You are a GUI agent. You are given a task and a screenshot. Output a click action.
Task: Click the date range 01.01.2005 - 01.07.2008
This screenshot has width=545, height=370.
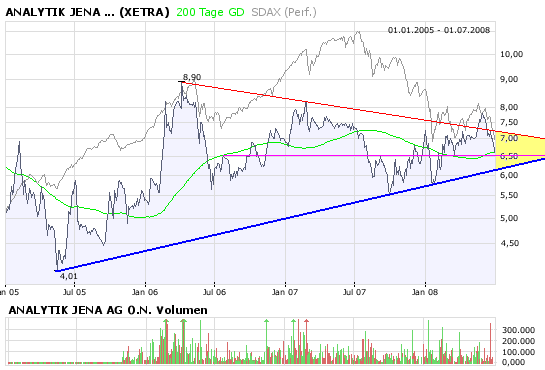pos(439,30)
